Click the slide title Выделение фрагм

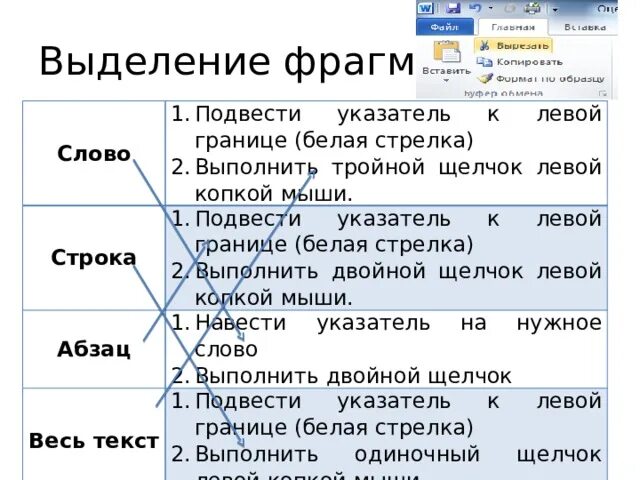(227, 62)
